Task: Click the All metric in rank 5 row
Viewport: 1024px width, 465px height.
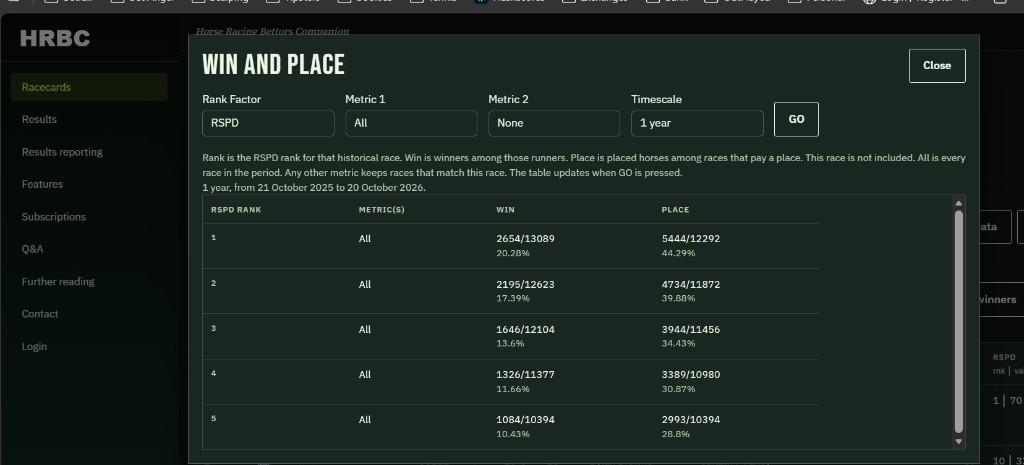Action: coord(364,420)
